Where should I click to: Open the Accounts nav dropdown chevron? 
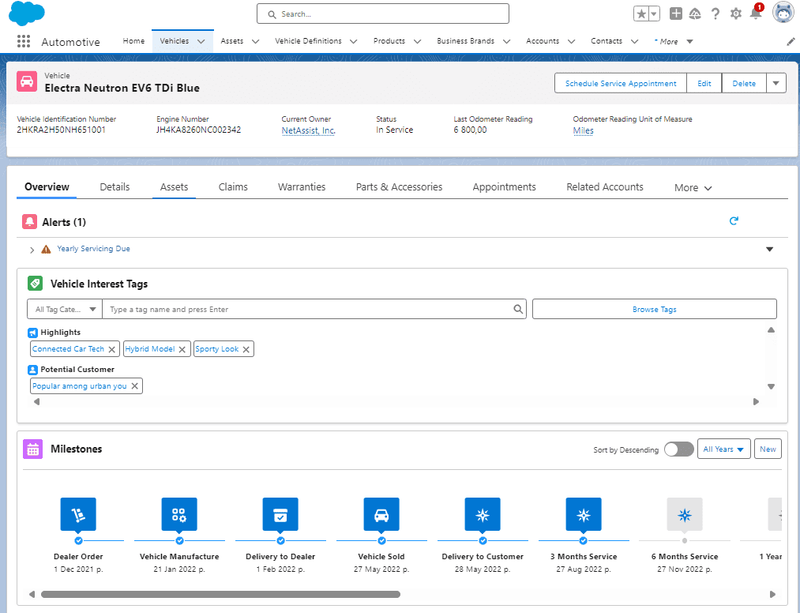point(571,41)
